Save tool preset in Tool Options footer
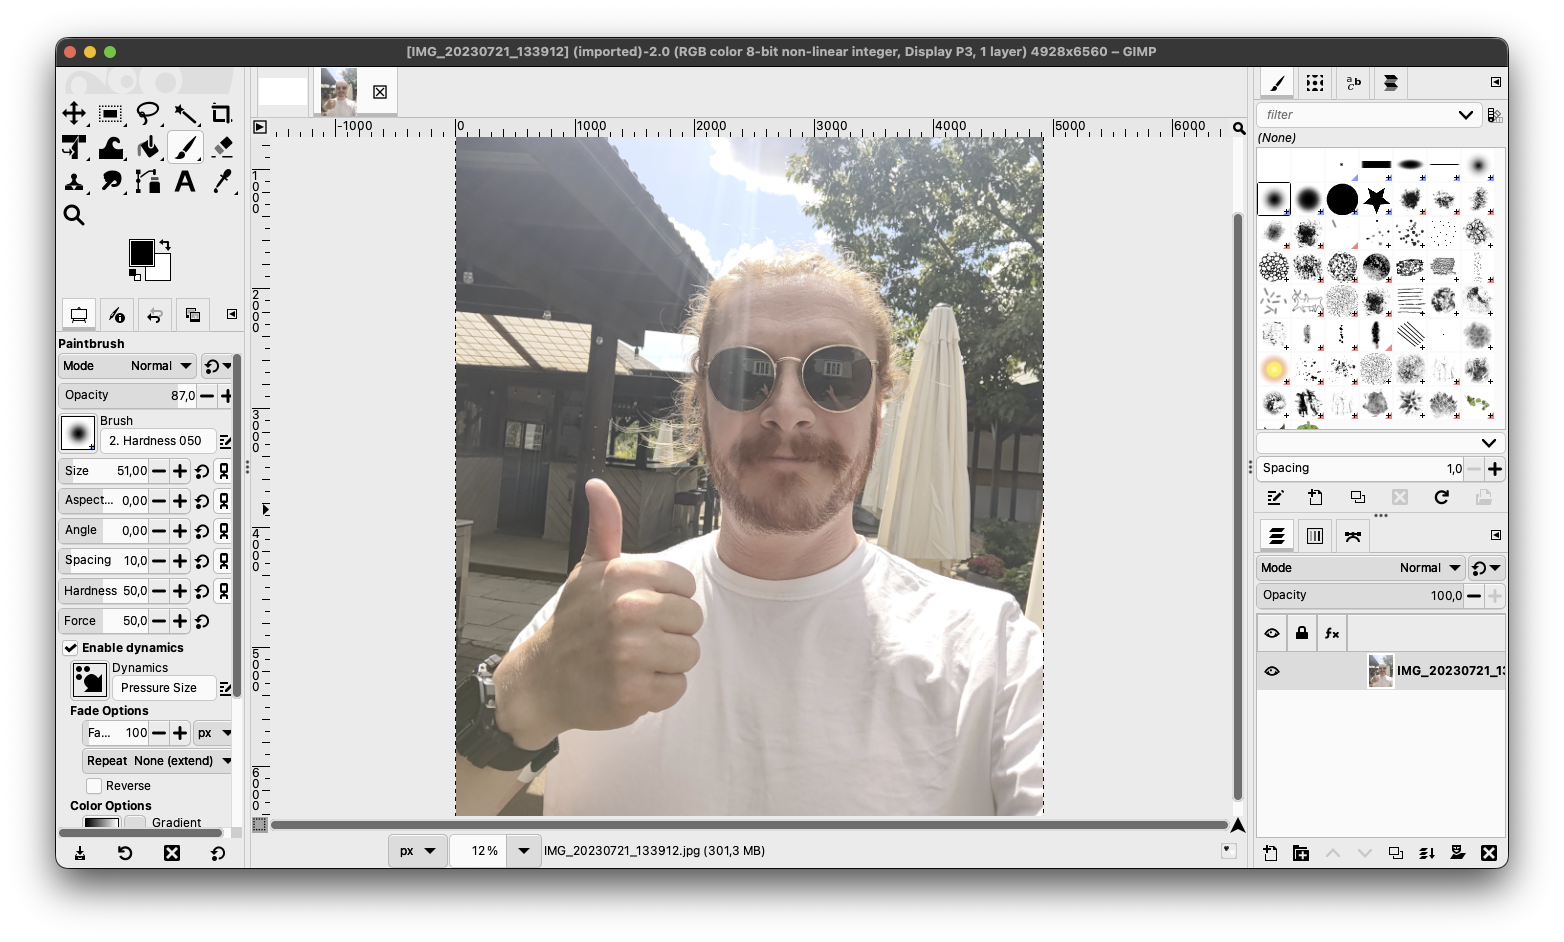This screenshot has height=942, width=1564. pyautogui.click(x=80, y=853)
